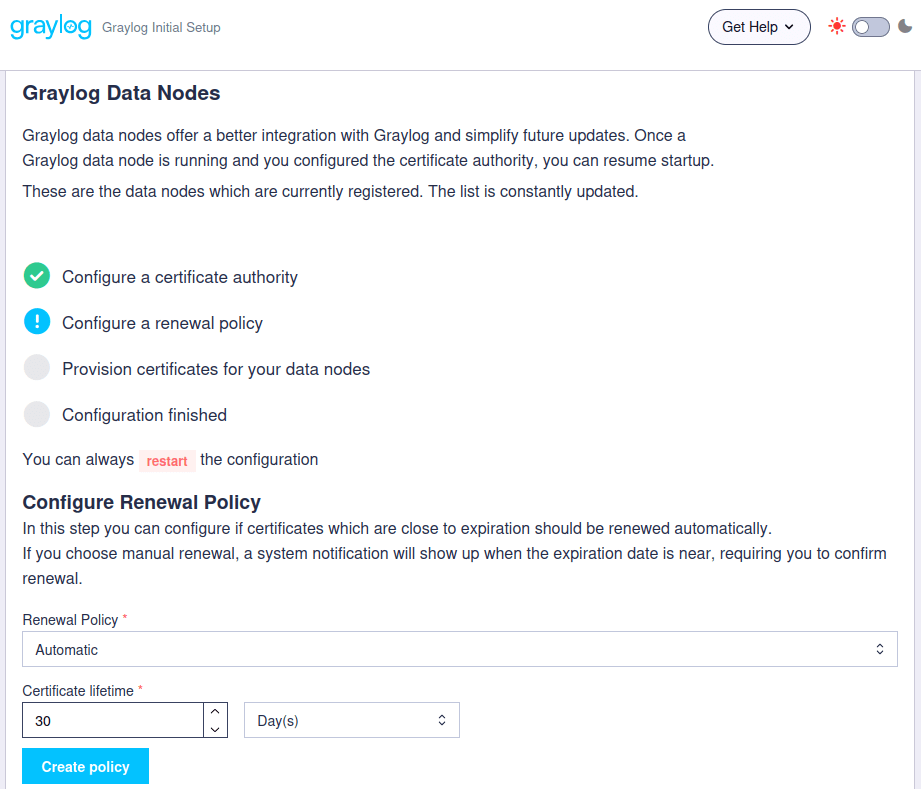Click the restart configuration link

166,461
